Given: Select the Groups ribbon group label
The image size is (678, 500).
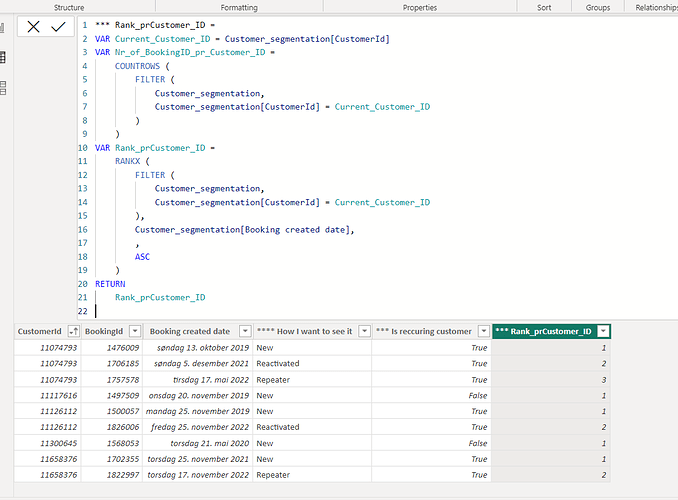Looking at the screenshot, I should (x=598, y=7).
